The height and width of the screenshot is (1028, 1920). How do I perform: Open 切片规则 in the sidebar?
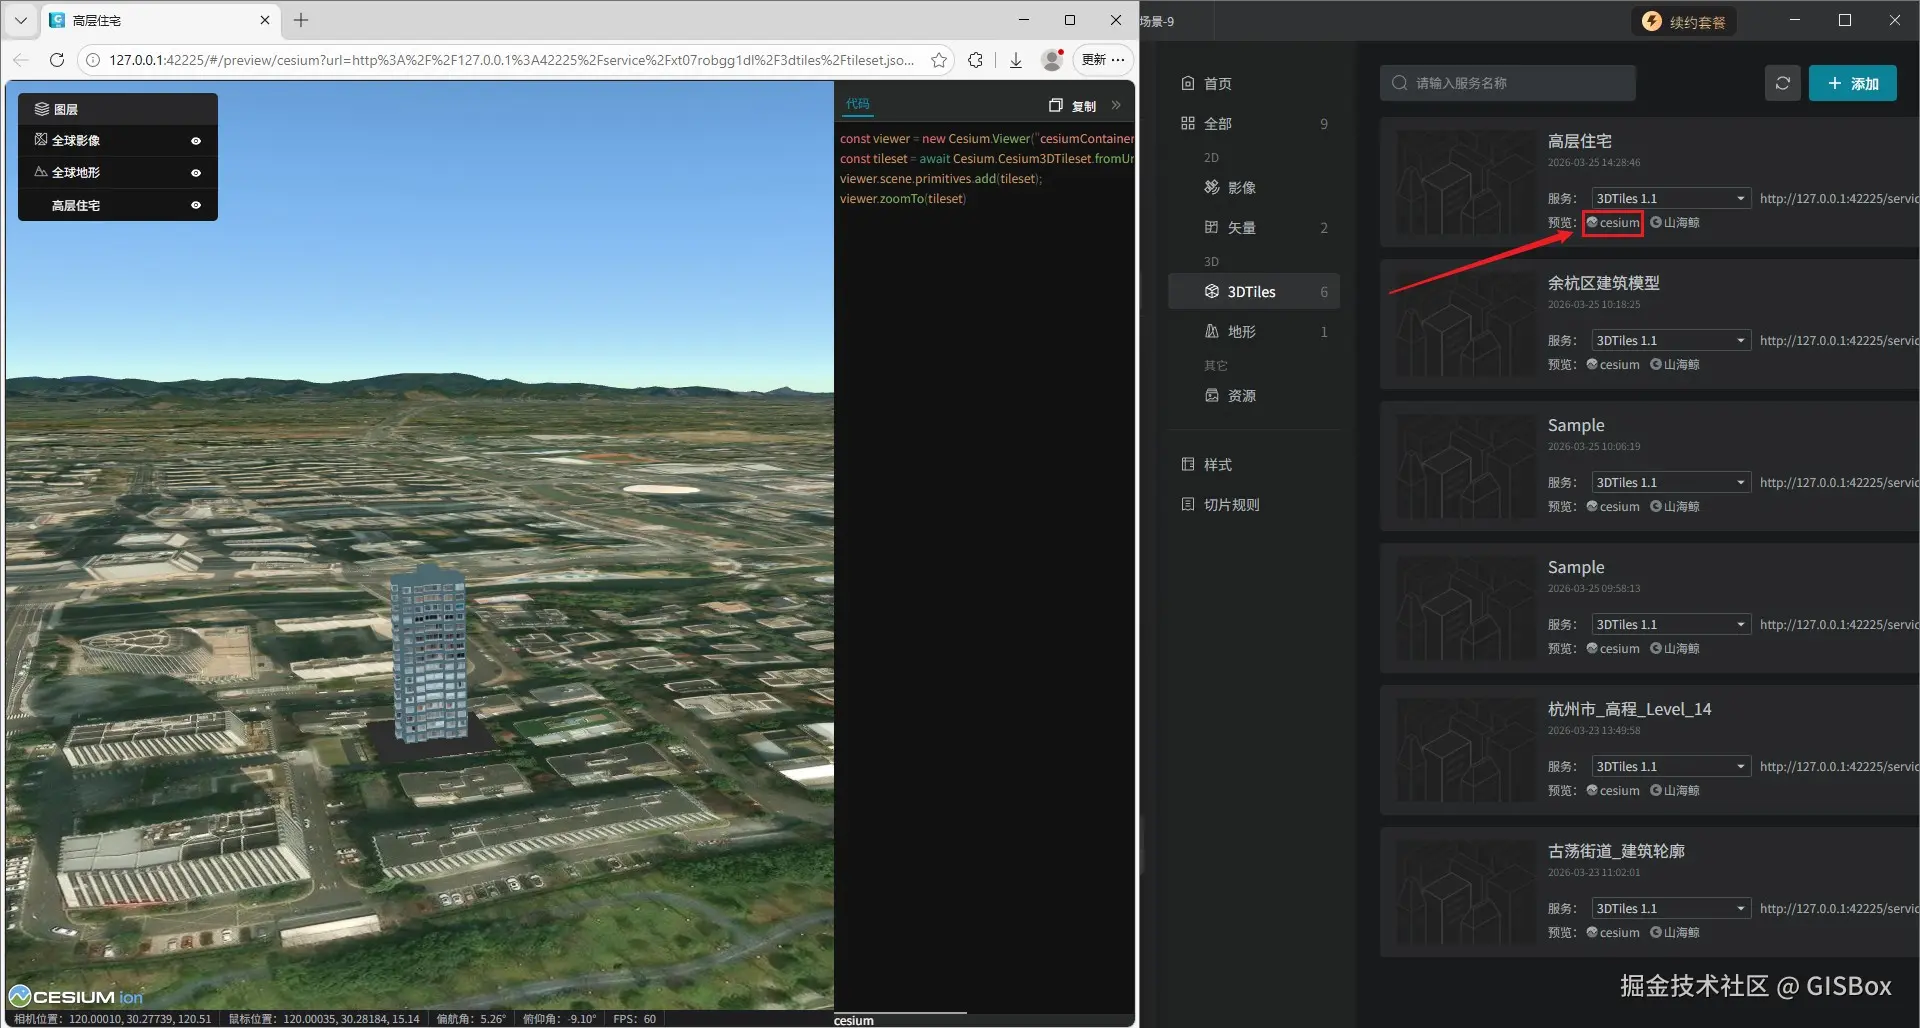click(1254, 504)
